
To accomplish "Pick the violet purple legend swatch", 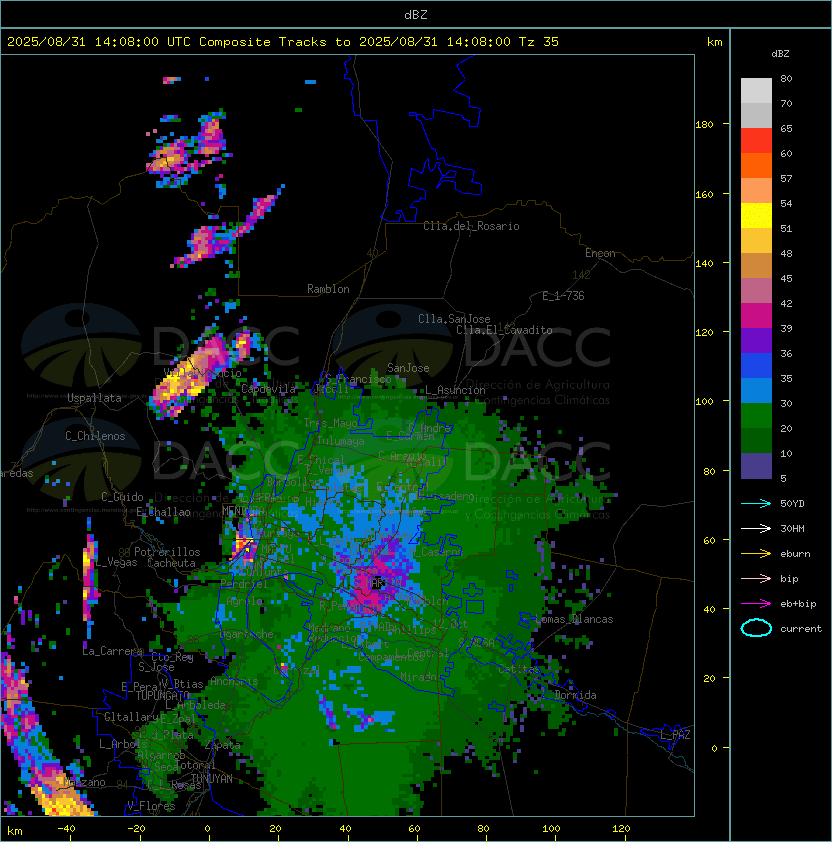I will point(756,340).
